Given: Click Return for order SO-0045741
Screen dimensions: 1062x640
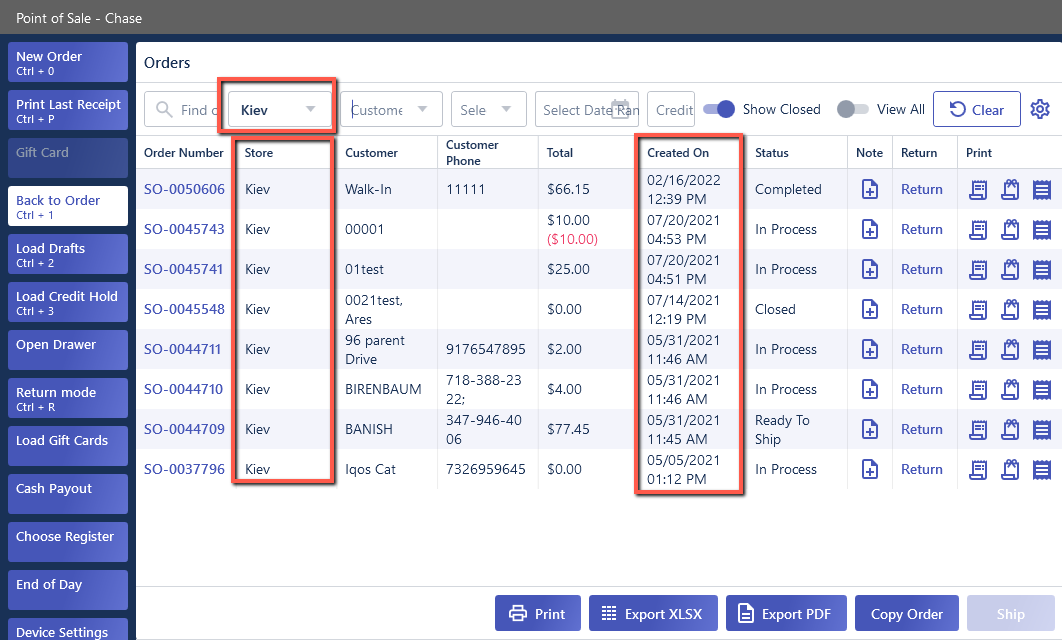Looking at the screenshot, I should pos(921,270).
